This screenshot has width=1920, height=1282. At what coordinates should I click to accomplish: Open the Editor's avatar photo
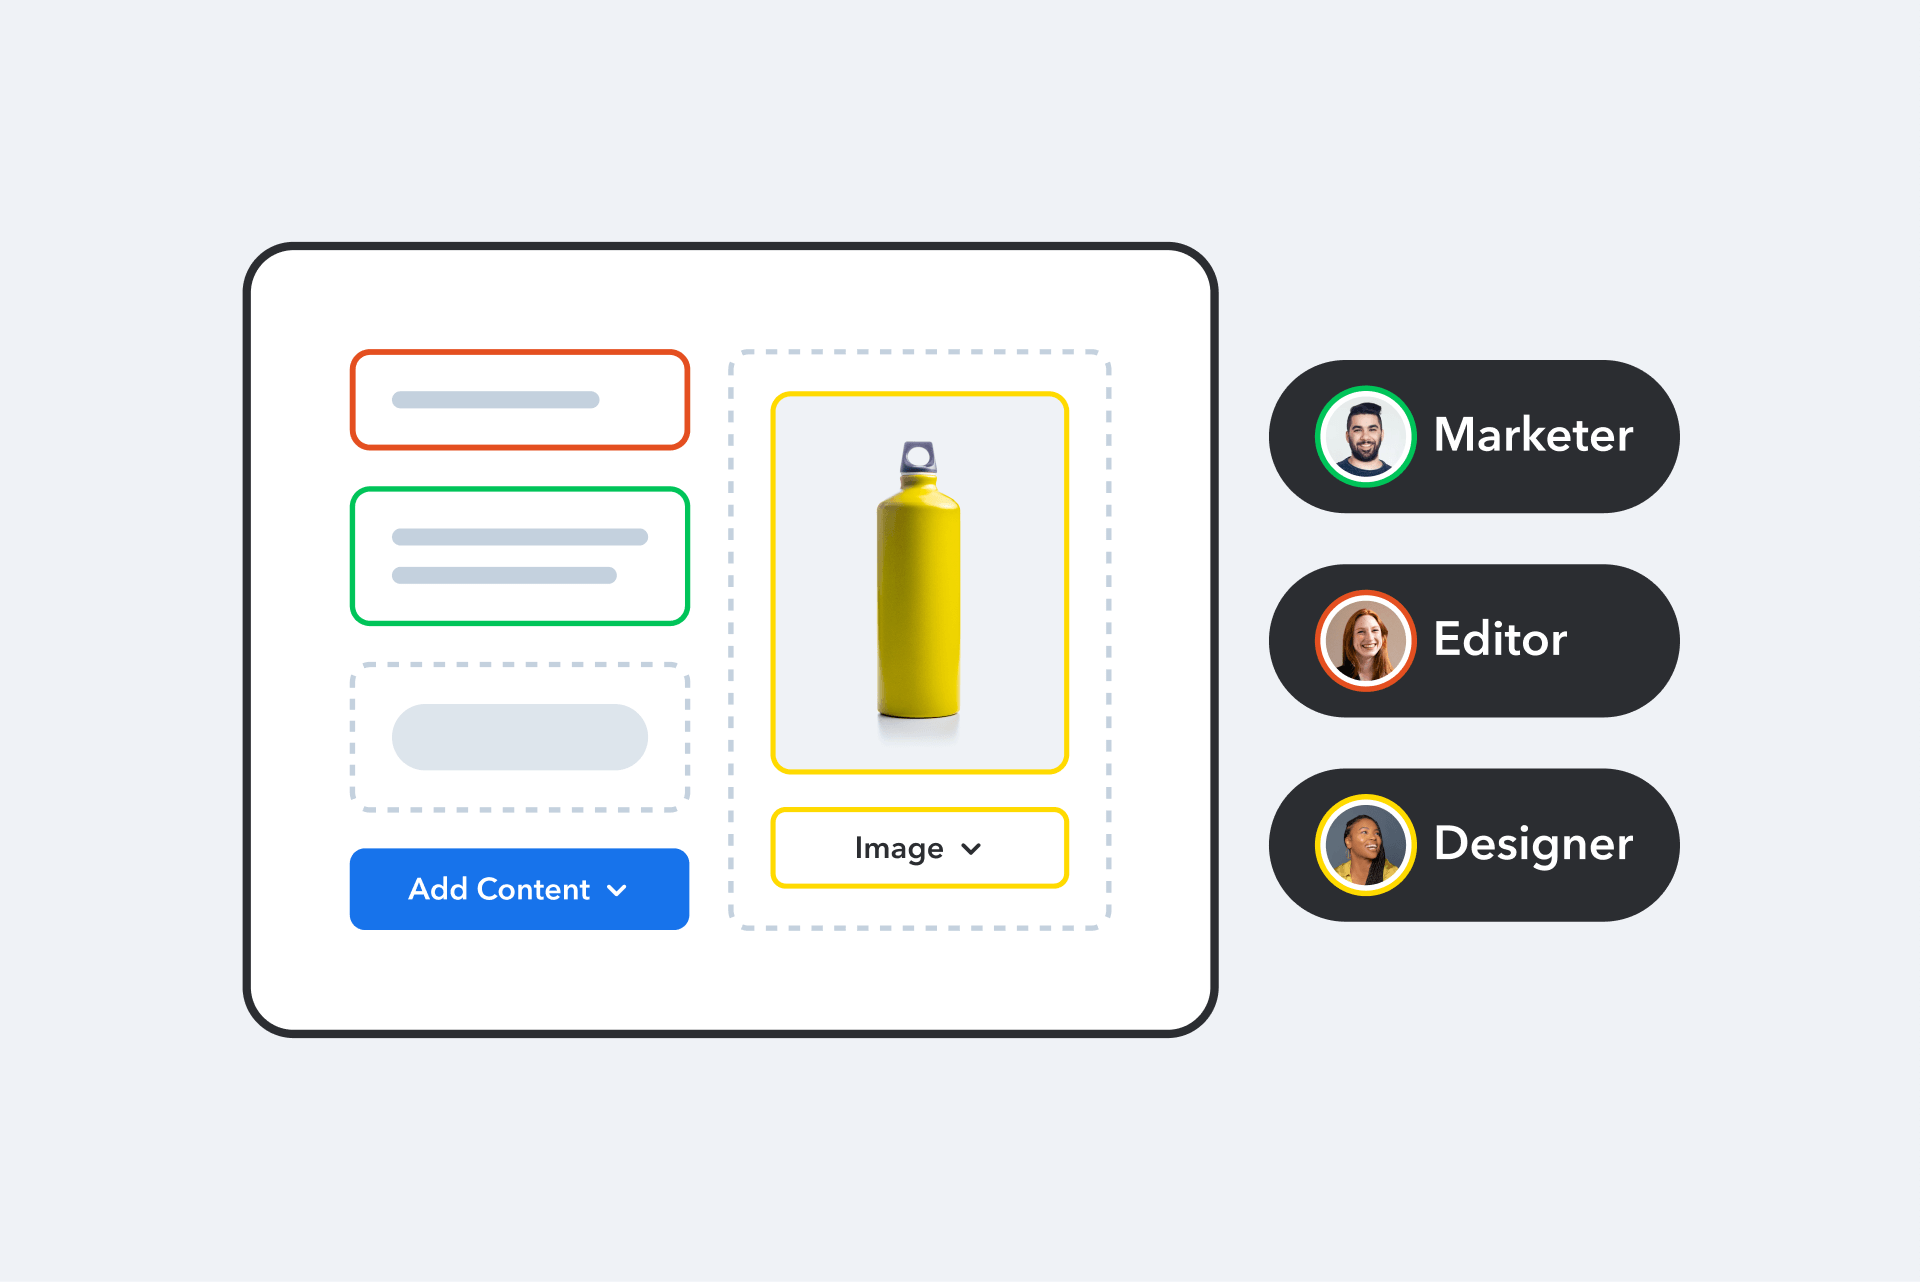point(1365,640)
